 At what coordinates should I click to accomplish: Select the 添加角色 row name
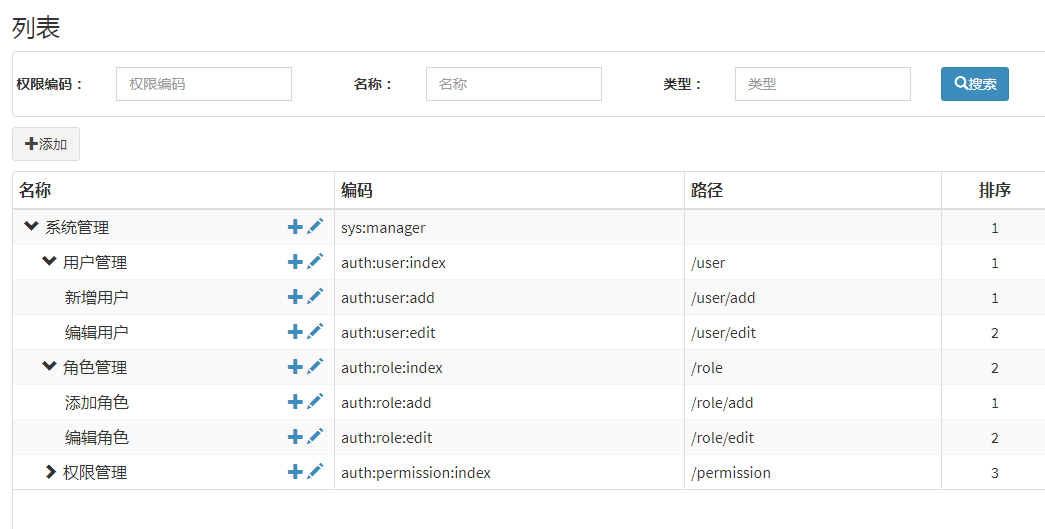point(97,402)
